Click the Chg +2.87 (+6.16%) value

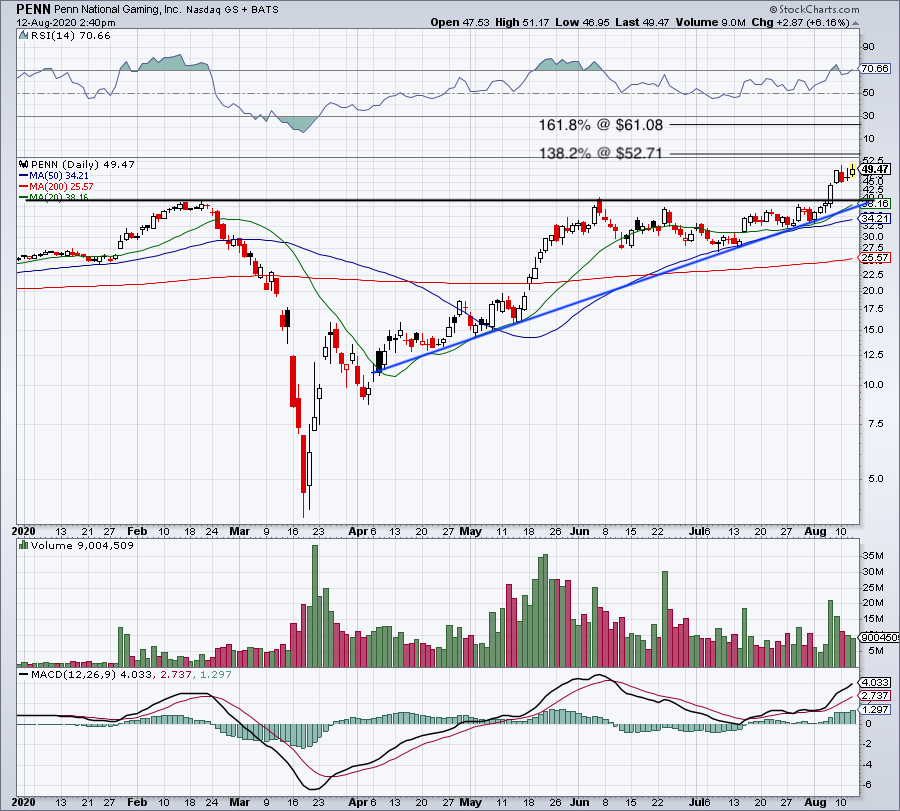pyautogui.click(x=800, y=22)
